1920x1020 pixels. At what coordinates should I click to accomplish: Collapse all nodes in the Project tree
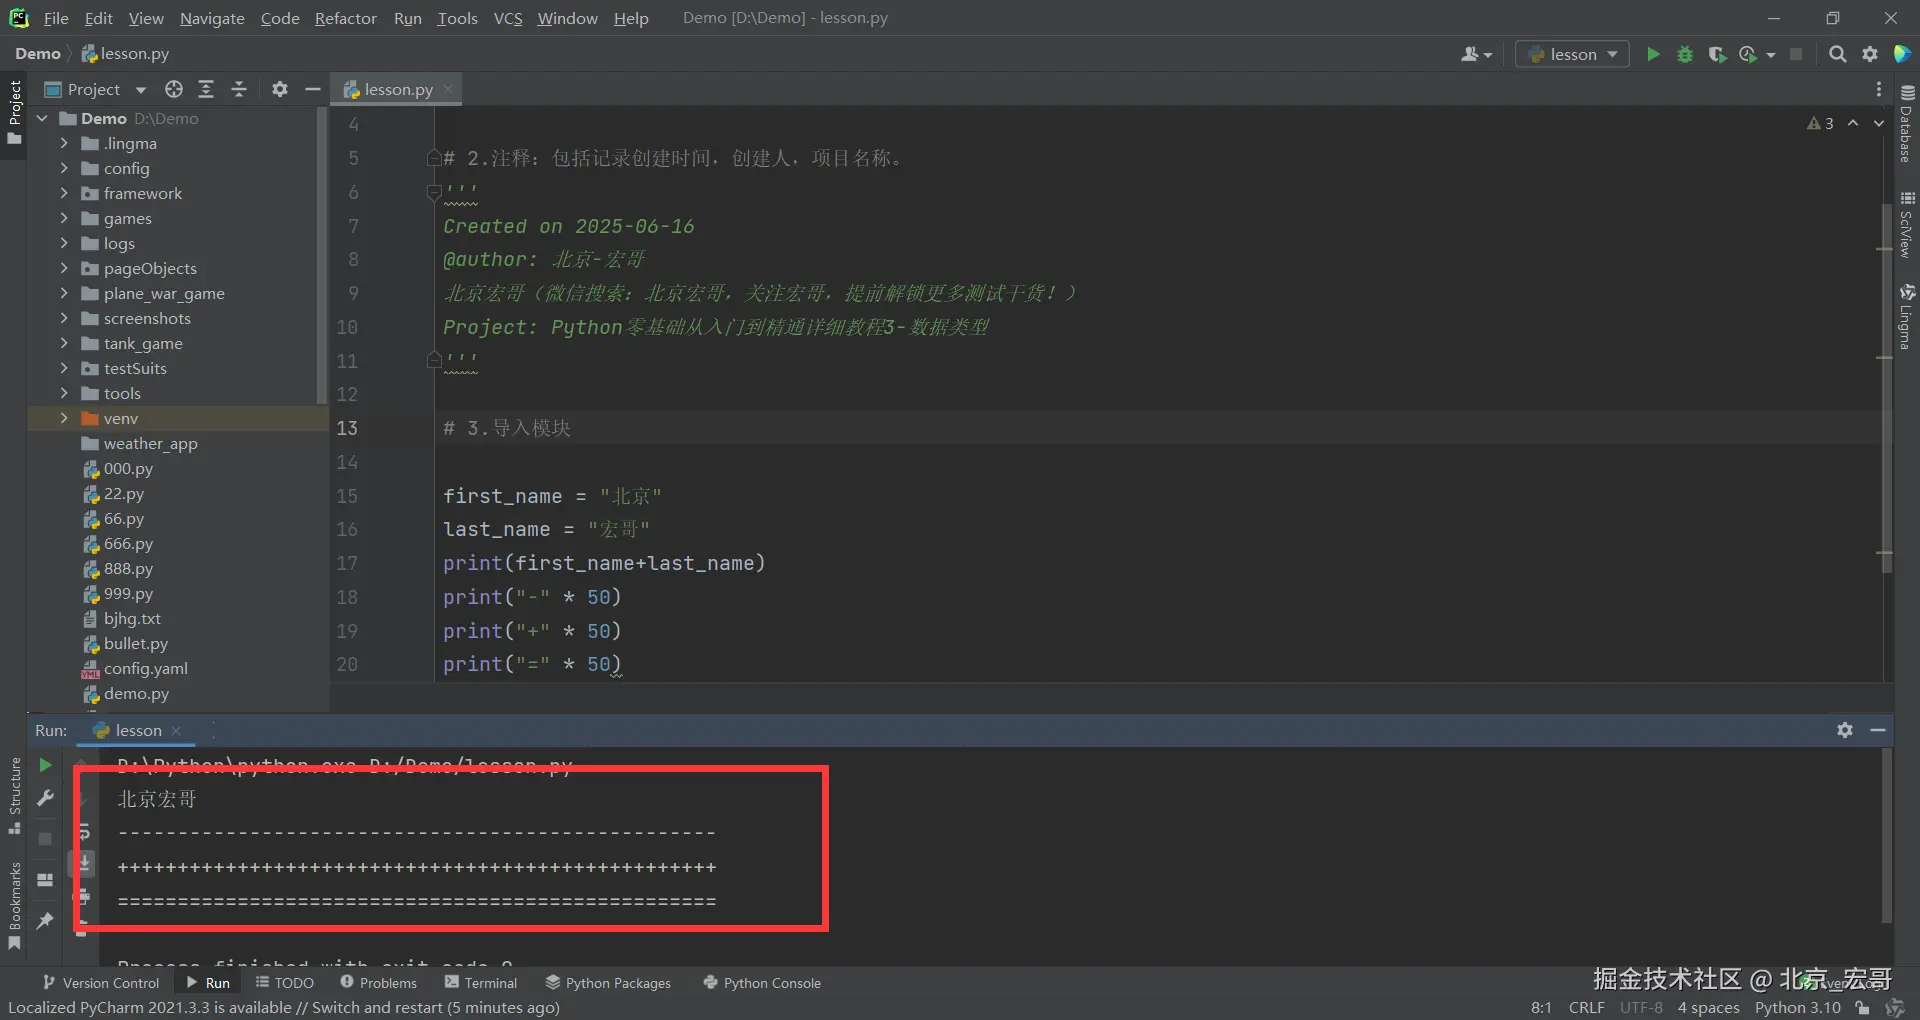(239, 89)
